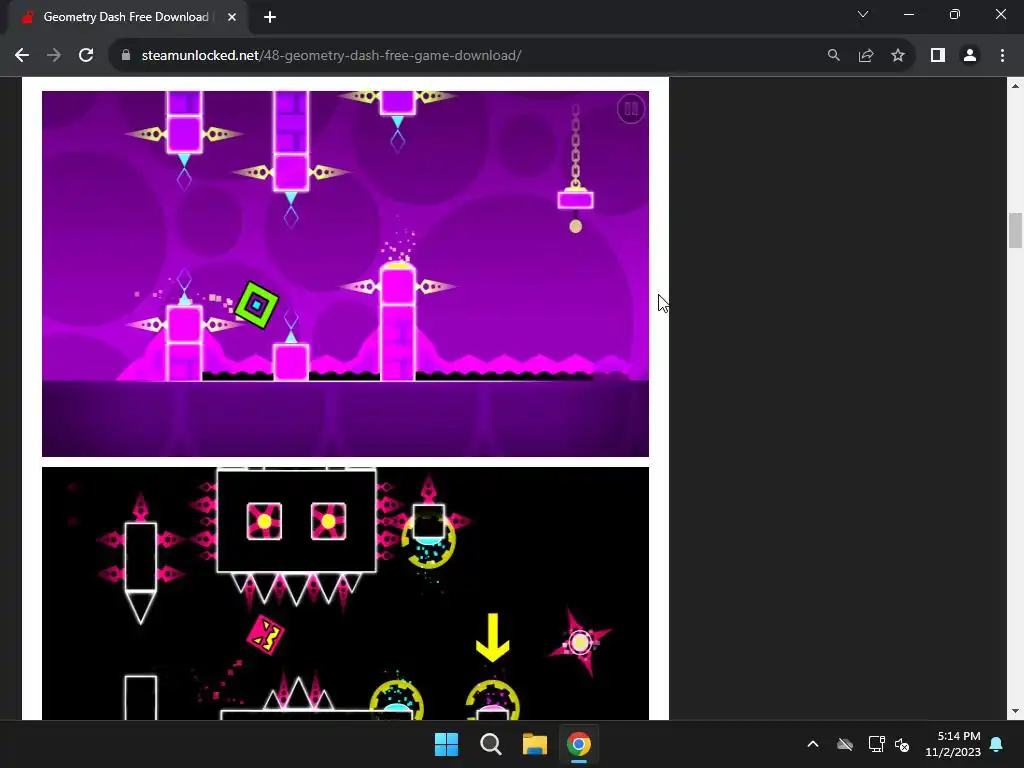Go back to the previous page
Viewport: 1024px width, 768px height.
tap(22, 56)
